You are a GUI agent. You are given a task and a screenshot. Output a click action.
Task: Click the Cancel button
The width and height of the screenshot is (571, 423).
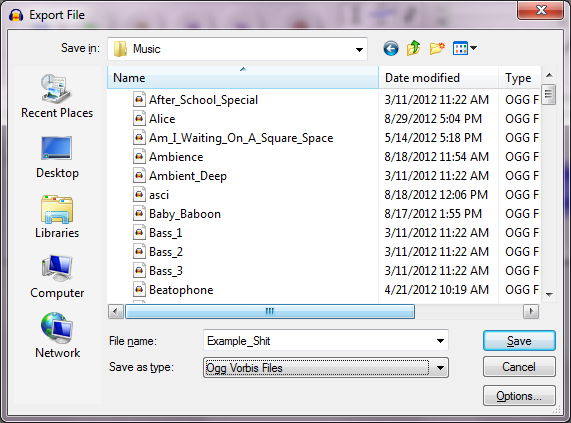519,367
